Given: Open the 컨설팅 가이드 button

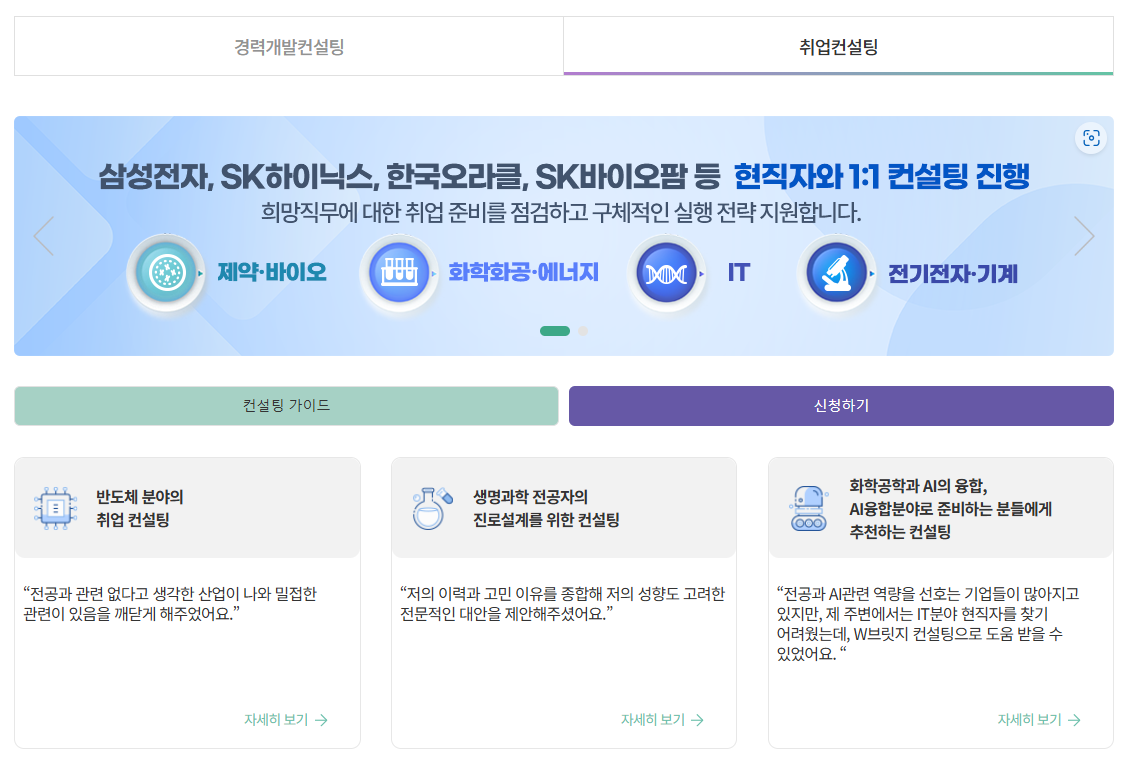Looking at the screenshot, I should [287, 406].
